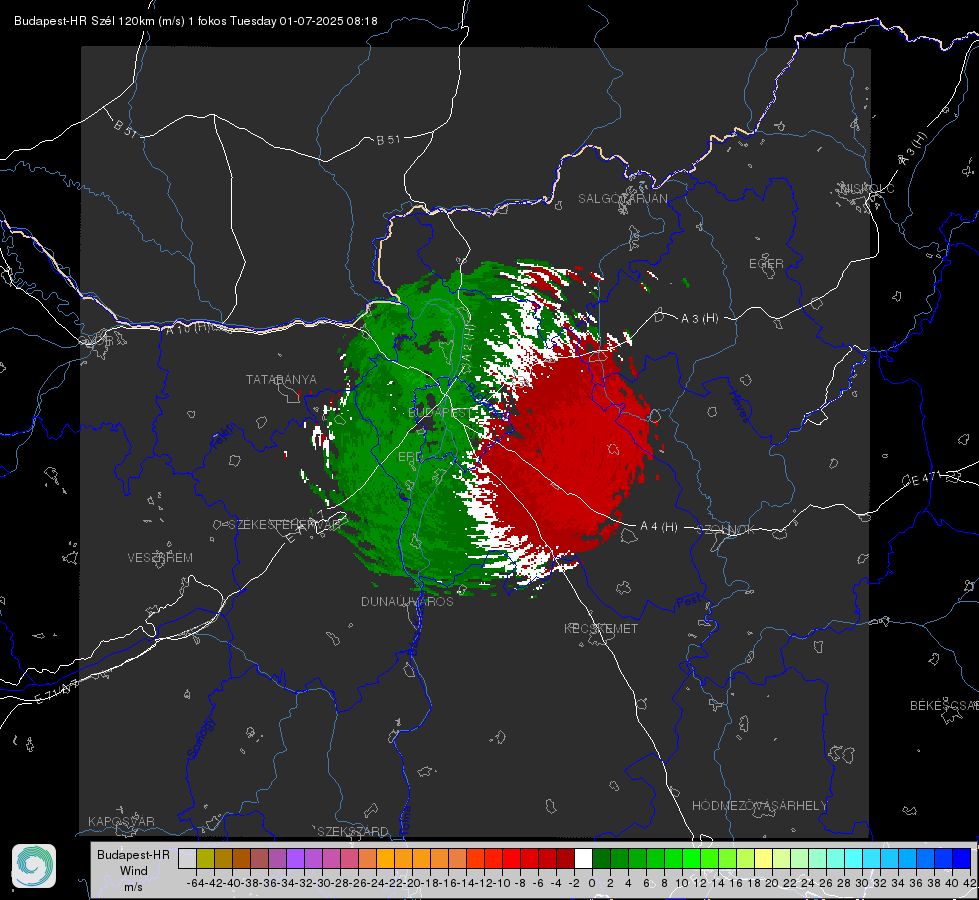Image resolution: width=979 pixels, height=900 pixels.
Task: Click the KECSKEMÉT city label
Action: [601, 628]
